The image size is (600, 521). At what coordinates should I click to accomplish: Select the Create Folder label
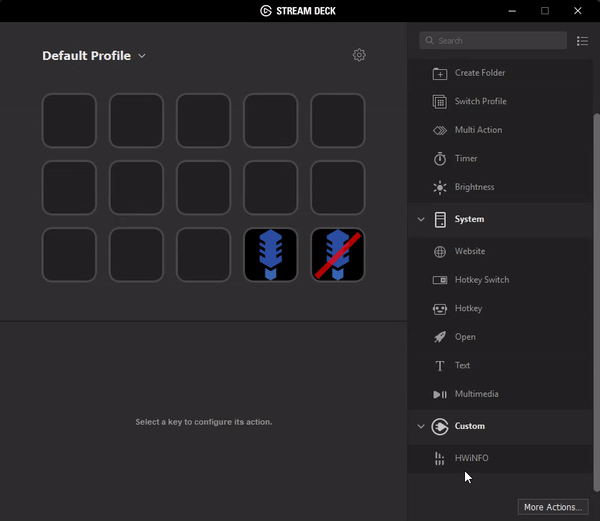(x=480, y=73)
